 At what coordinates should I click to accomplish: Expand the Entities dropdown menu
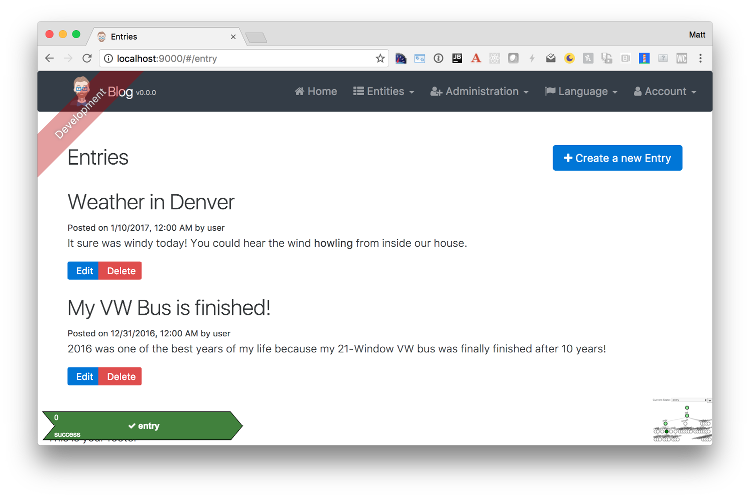tap(384, 91)
